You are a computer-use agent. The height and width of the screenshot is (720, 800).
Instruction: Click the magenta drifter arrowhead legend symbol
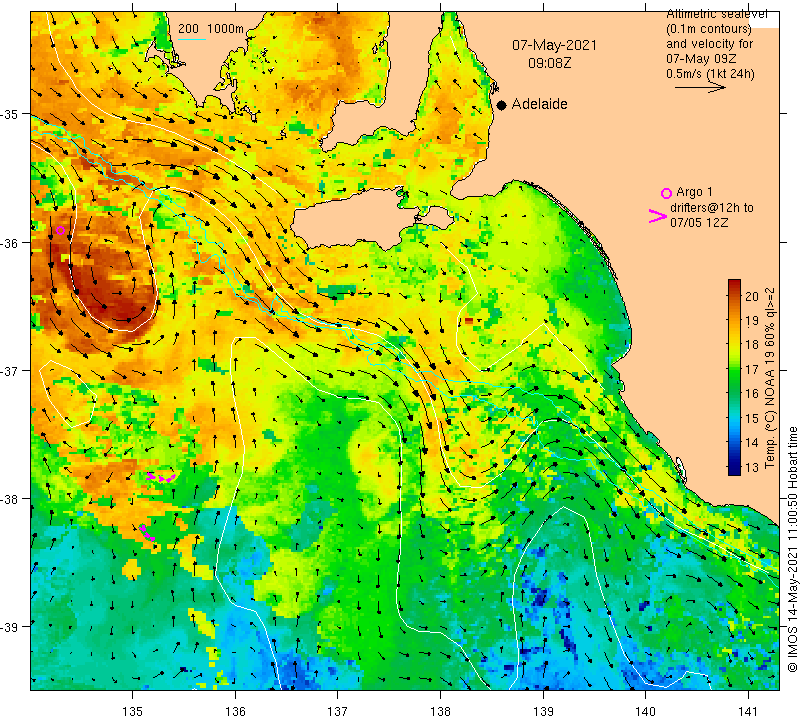click(657, 216)
